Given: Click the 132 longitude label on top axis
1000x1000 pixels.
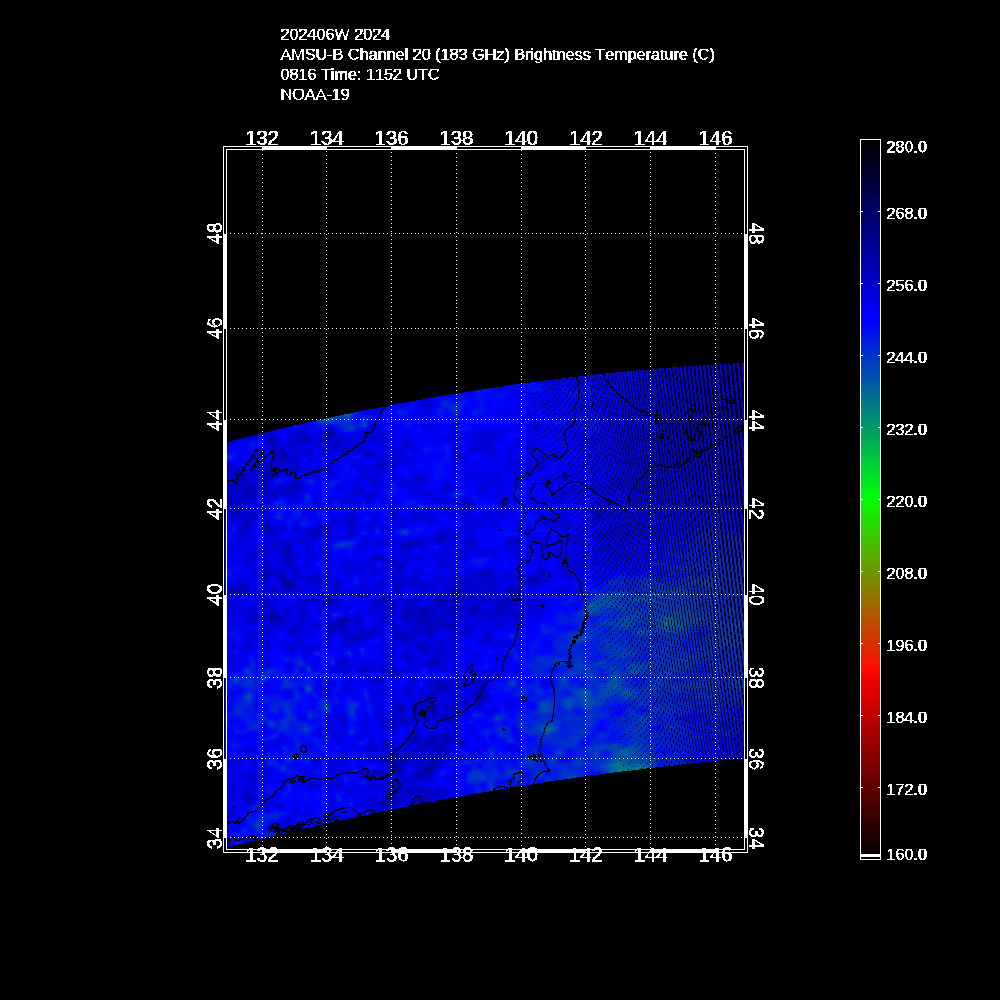Looking at the screenshot, I should (262, 138).
